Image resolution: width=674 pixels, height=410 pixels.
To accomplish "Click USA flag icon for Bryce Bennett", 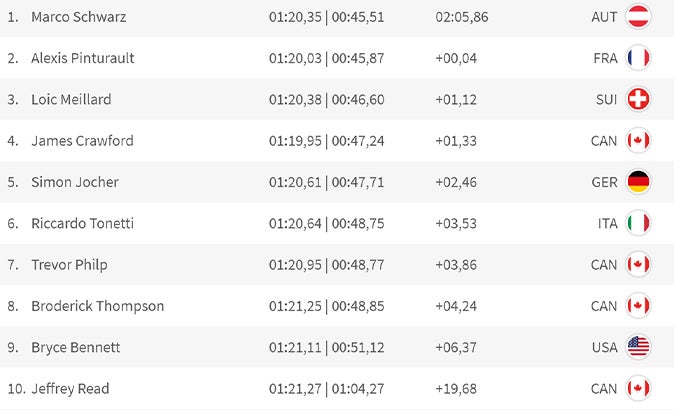I will pyautogui.click(x=637, y=347).
